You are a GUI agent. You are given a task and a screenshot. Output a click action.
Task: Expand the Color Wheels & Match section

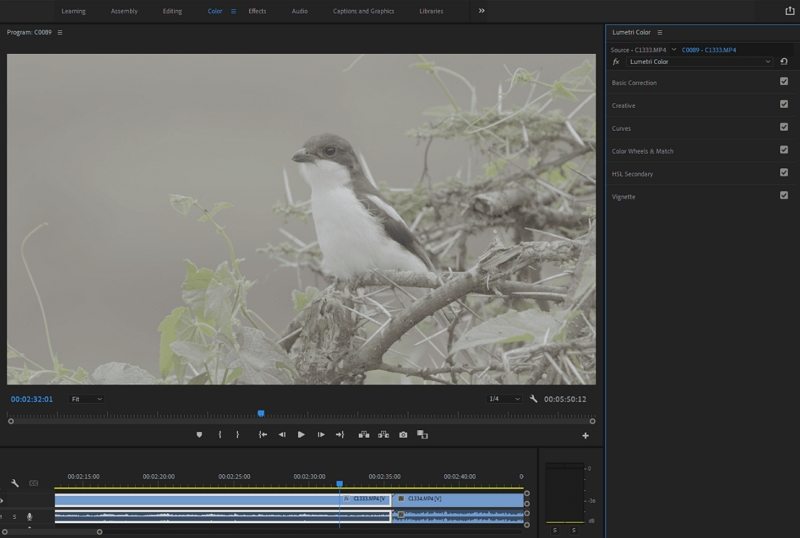coord(642,151)
